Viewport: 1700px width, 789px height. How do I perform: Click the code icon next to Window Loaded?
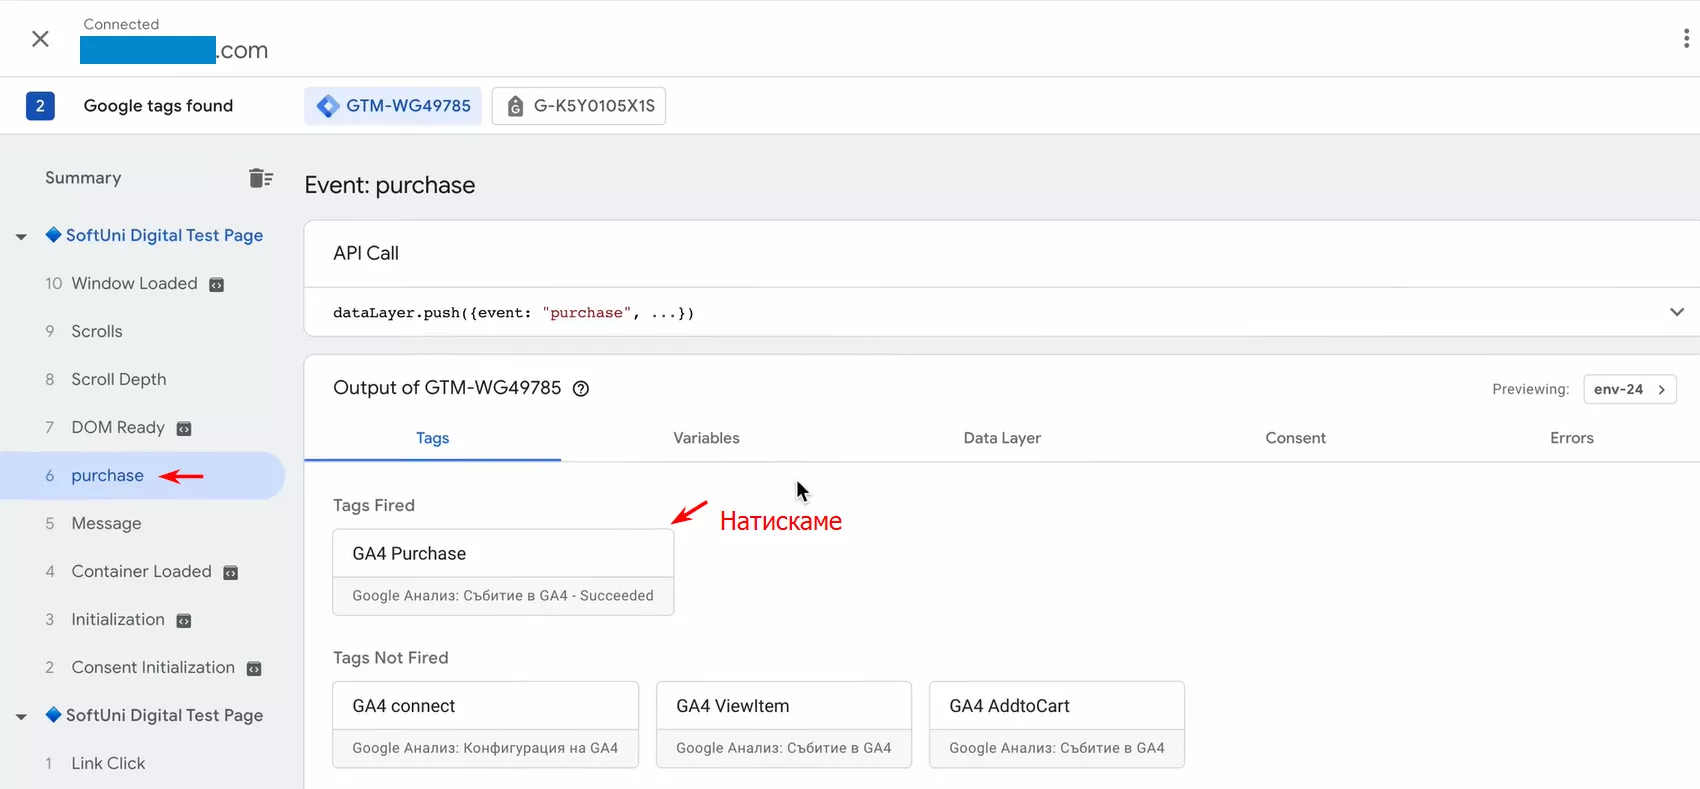(216, 285)
